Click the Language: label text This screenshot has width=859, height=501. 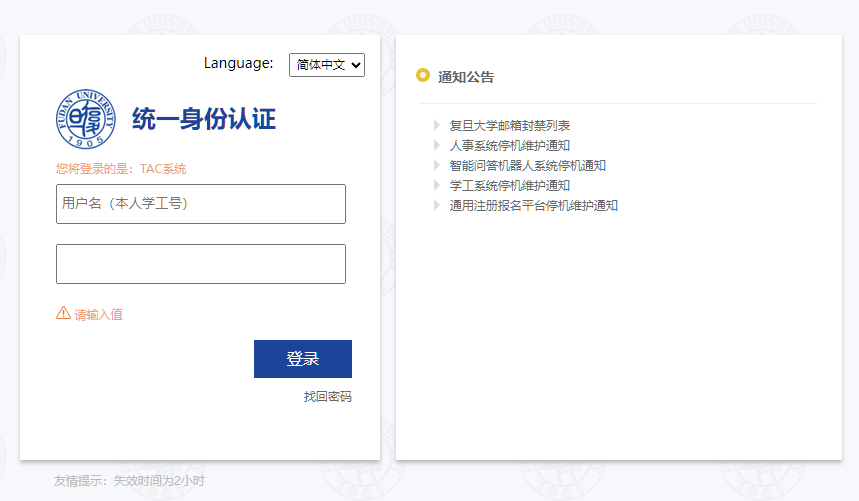click(238, 64)
